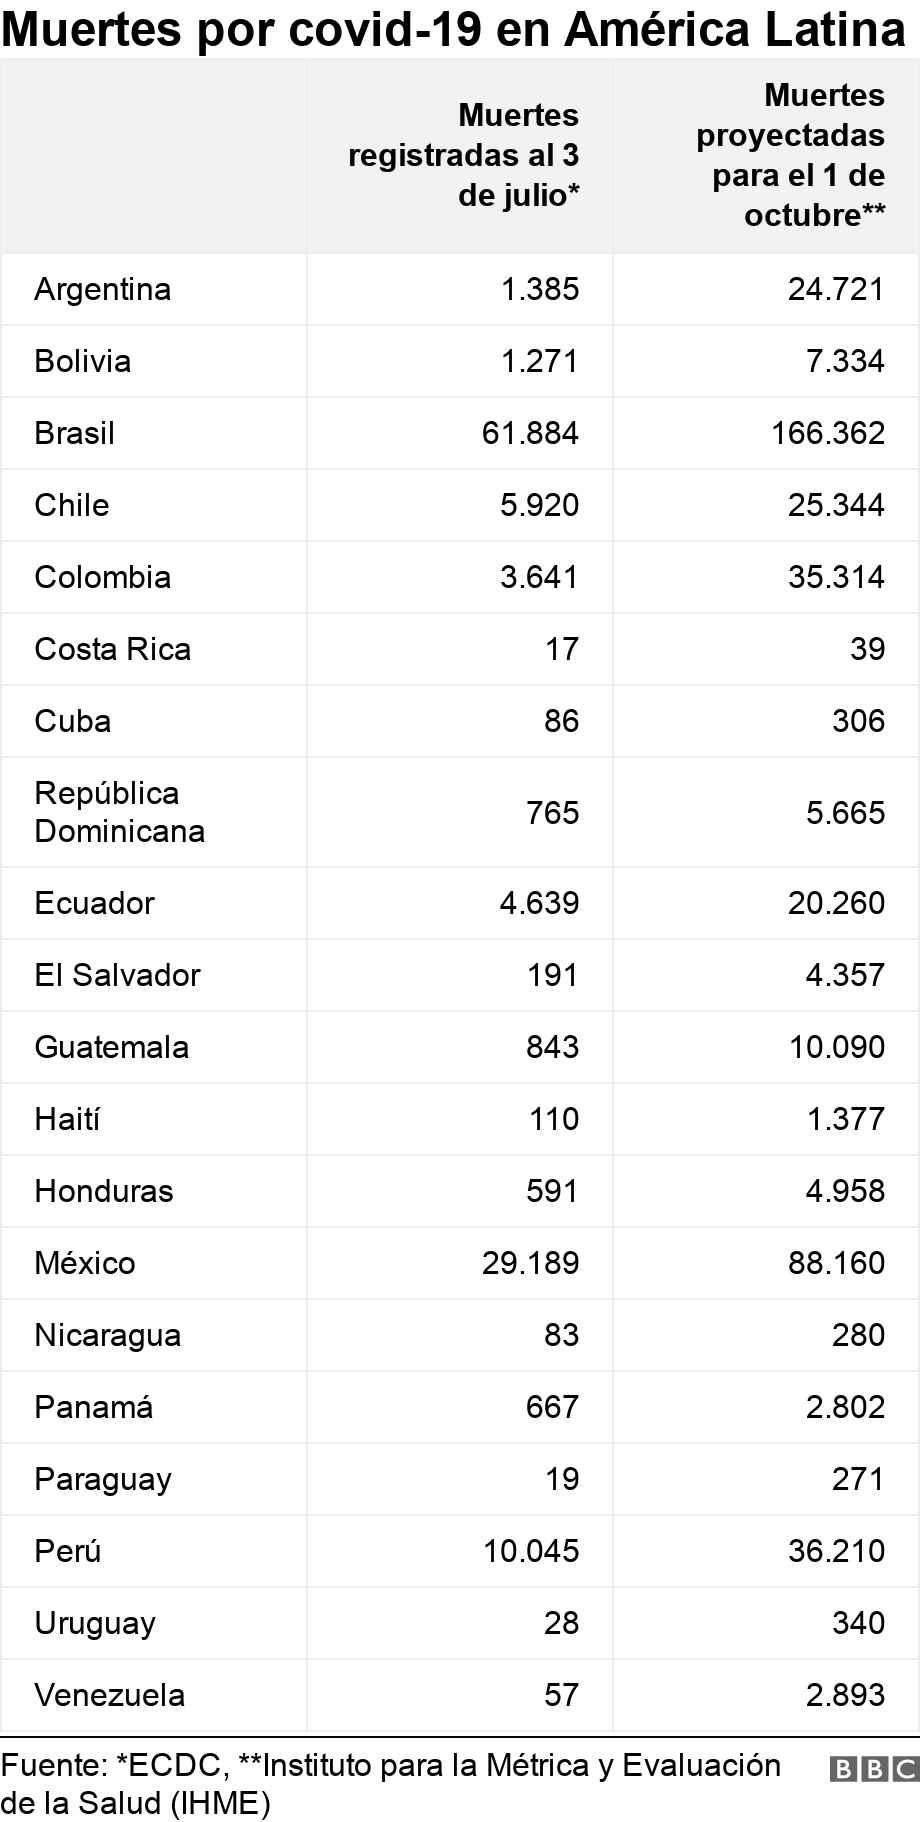Select the Venezuela row label

point(110,1695)
